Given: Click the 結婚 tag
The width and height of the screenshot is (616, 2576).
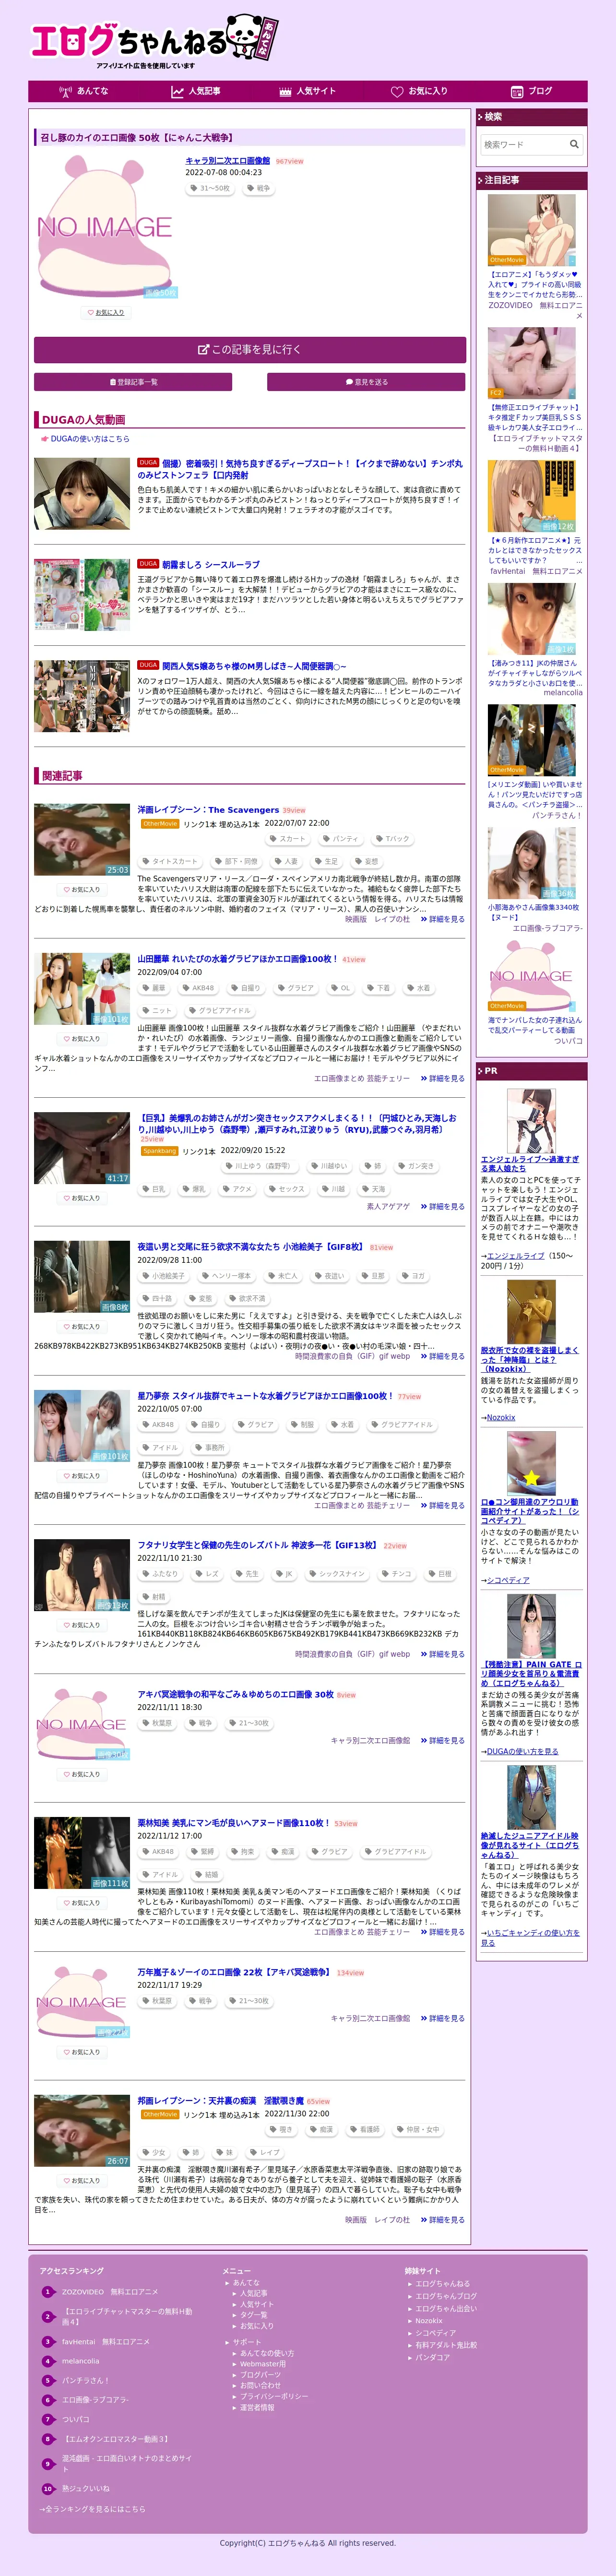Looking at the screenshot, I should 207,1874.
